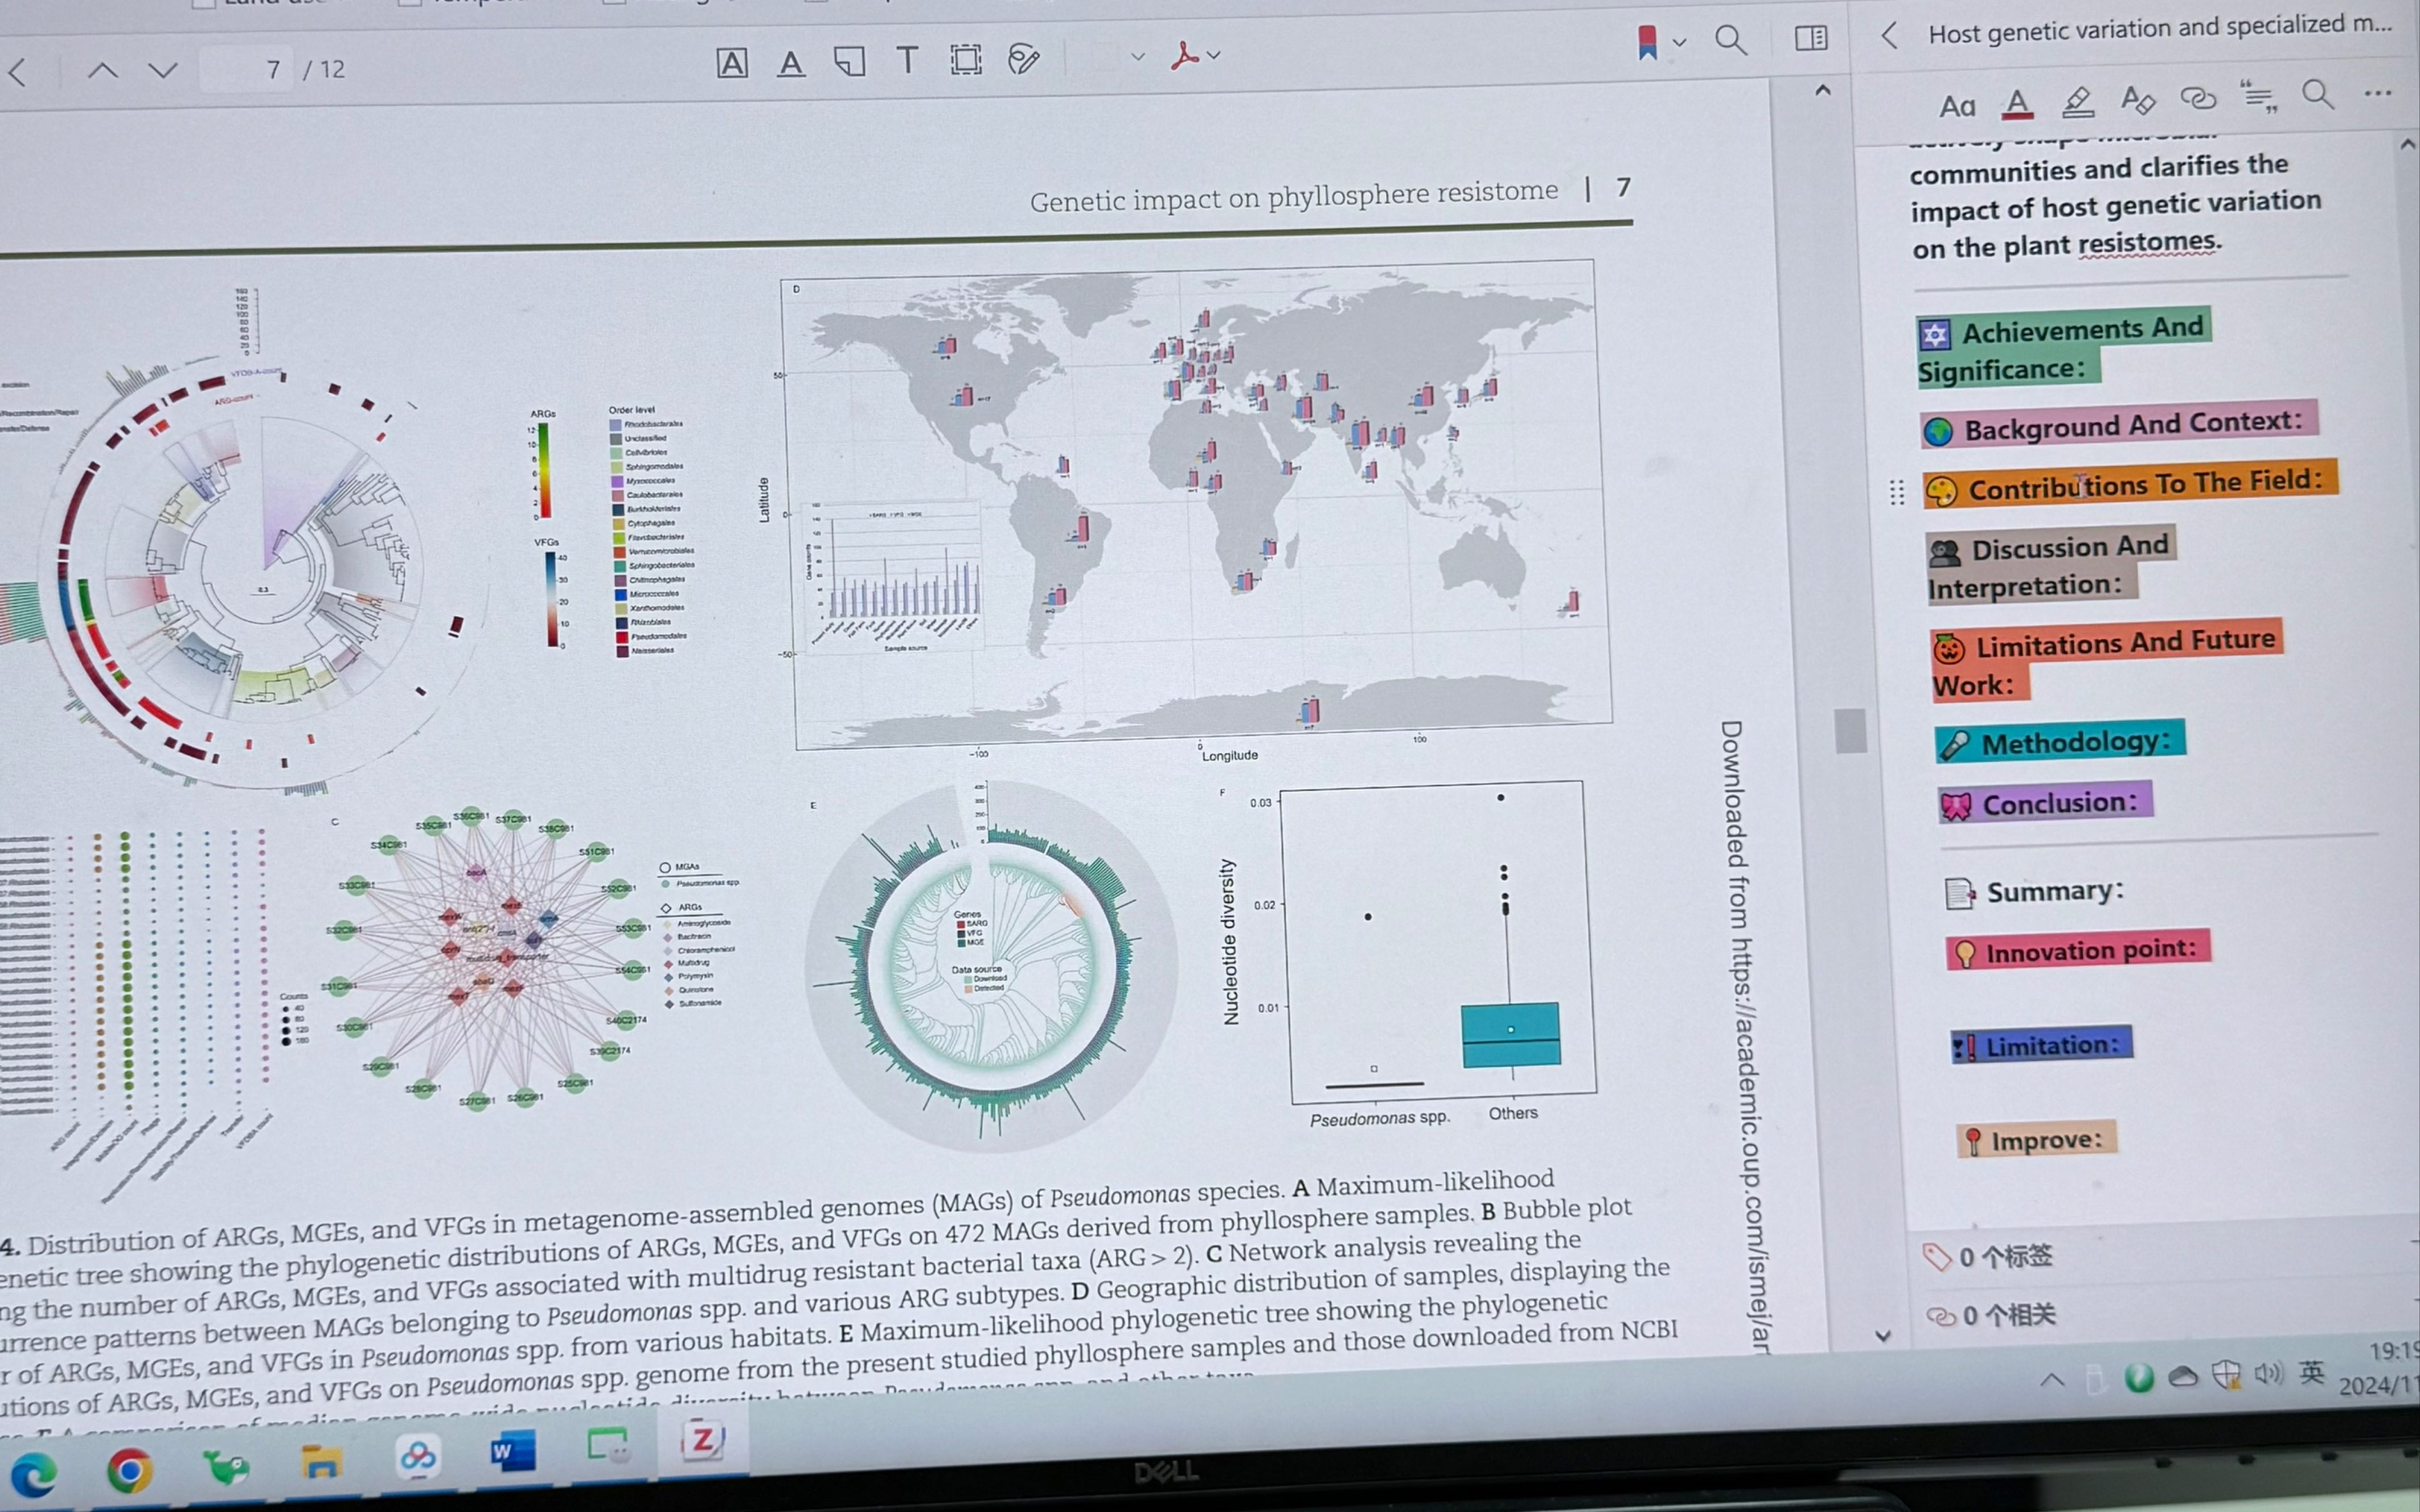Clear formatting in the note editor
Viewport: 2420px width, 1512px height.
click(2137, 100)
